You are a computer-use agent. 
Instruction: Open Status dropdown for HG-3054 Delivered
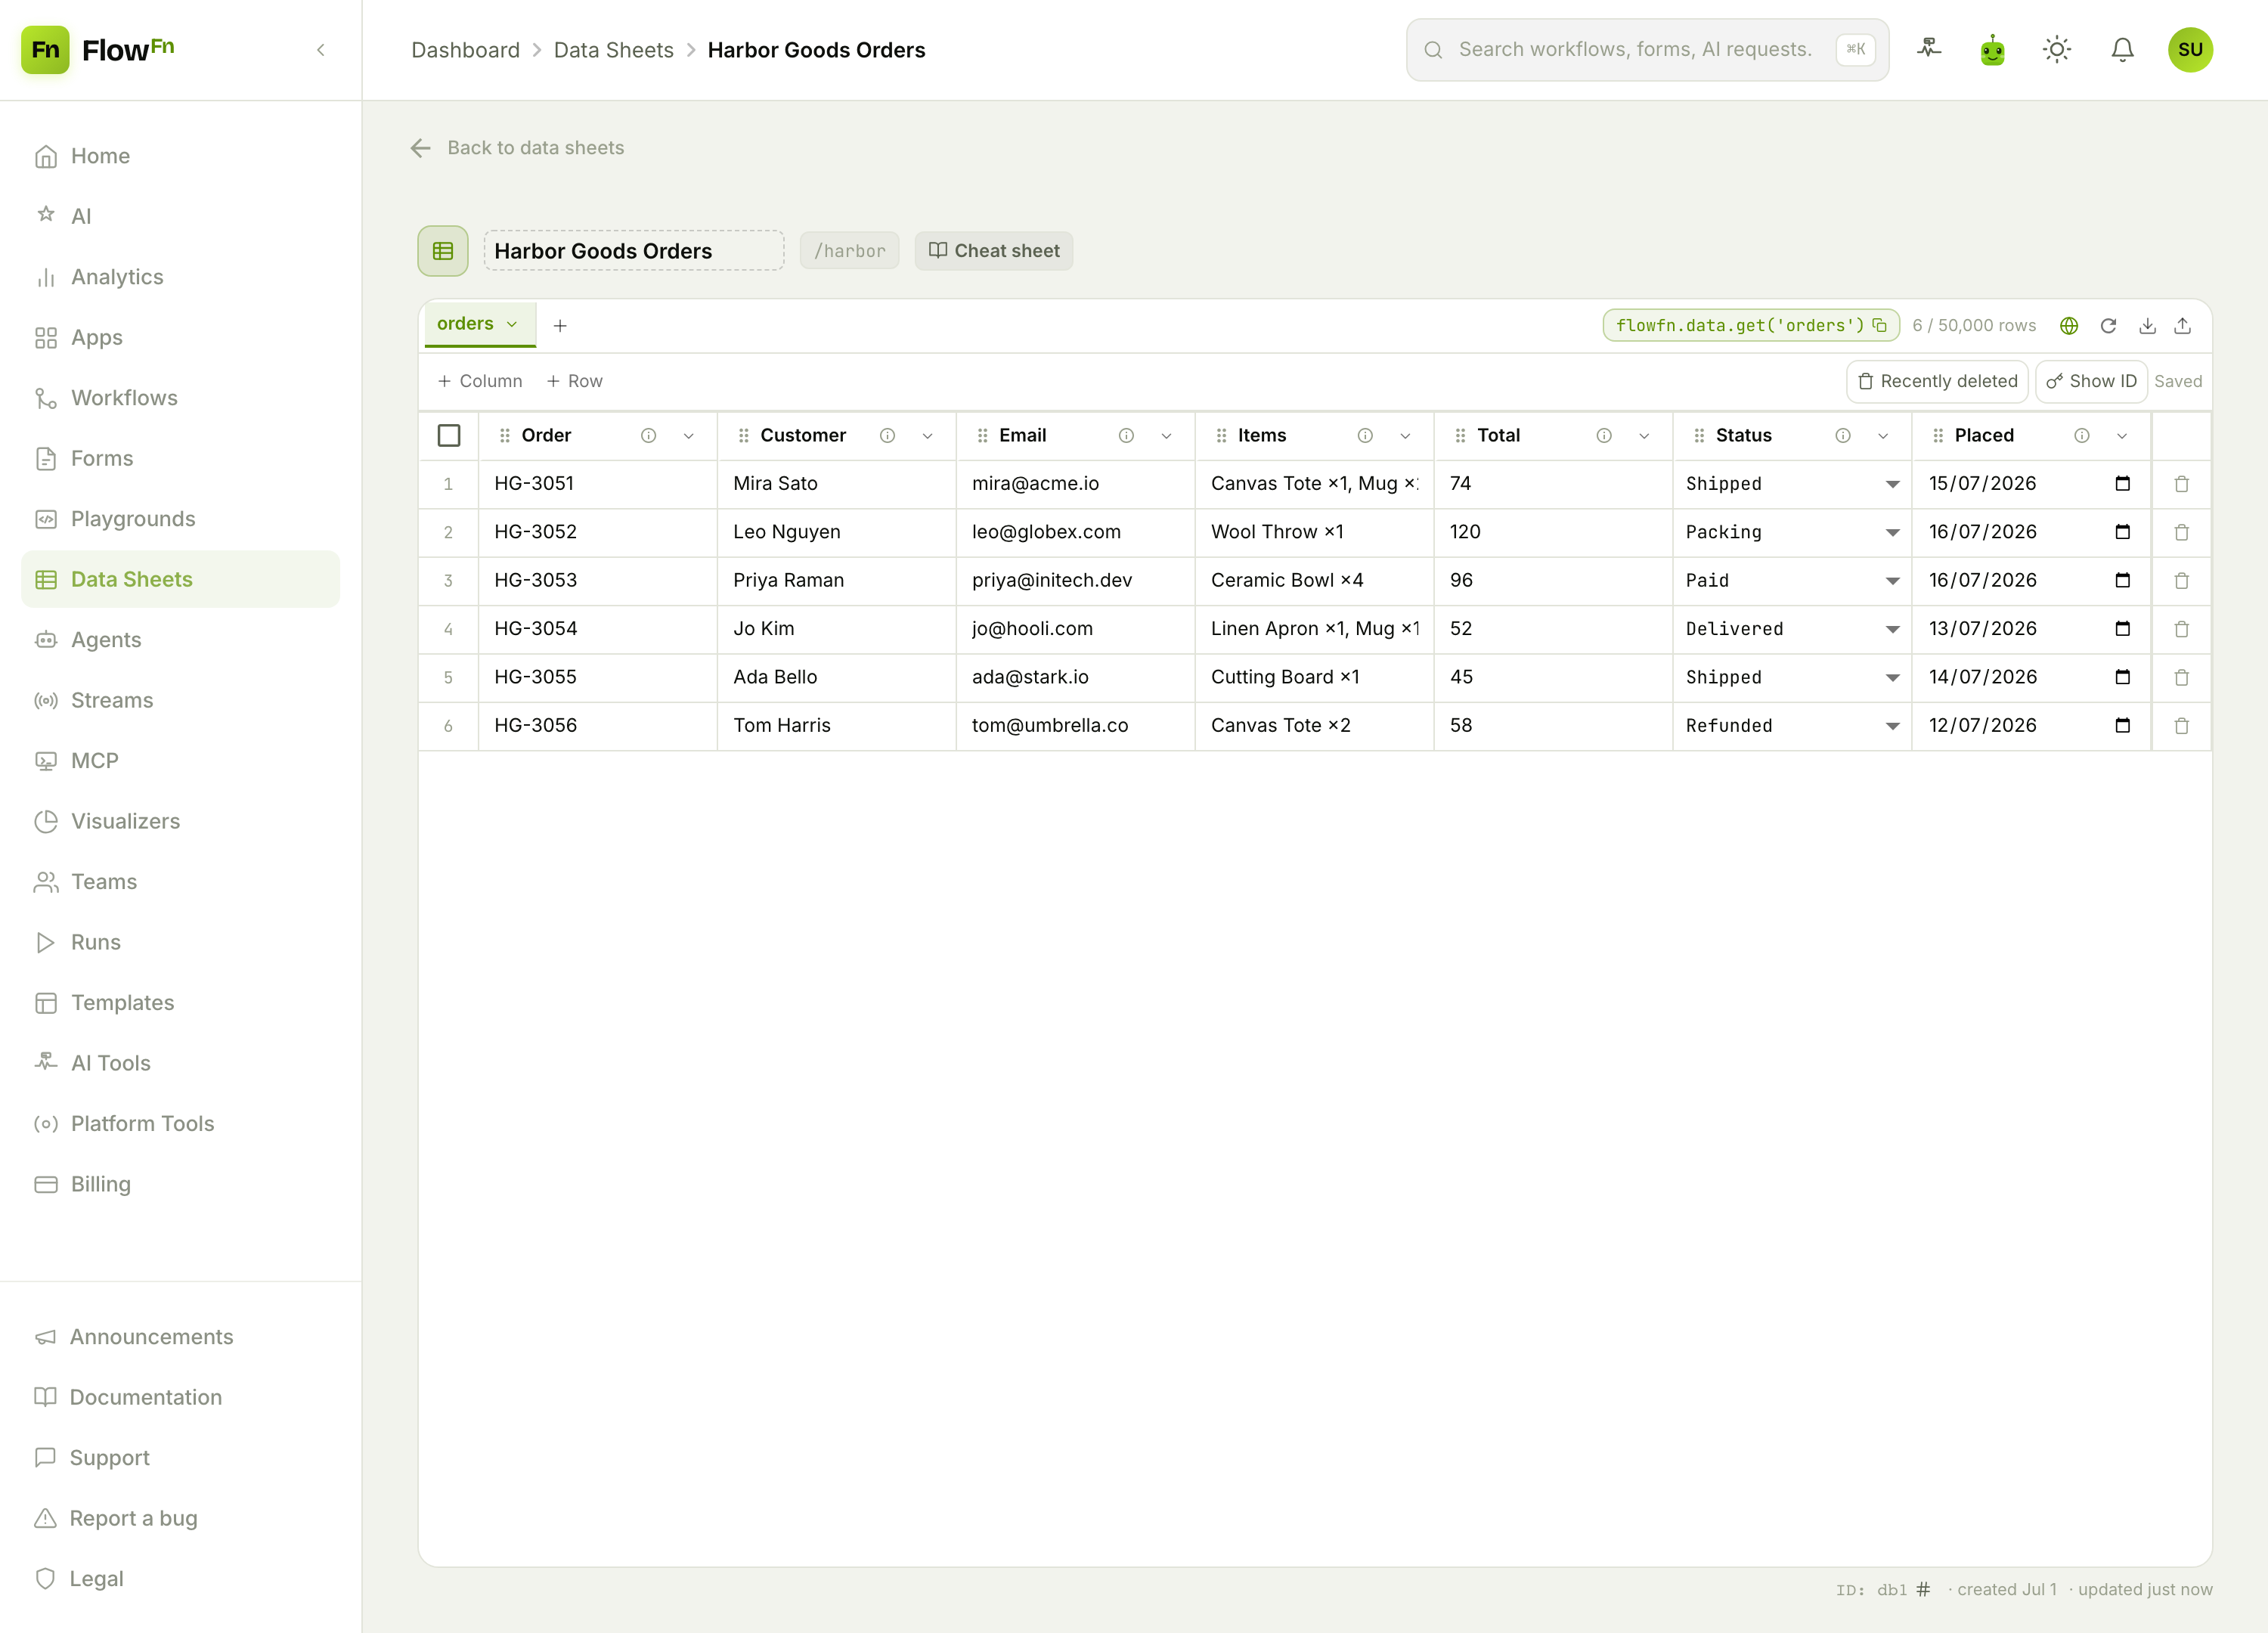1792,629
